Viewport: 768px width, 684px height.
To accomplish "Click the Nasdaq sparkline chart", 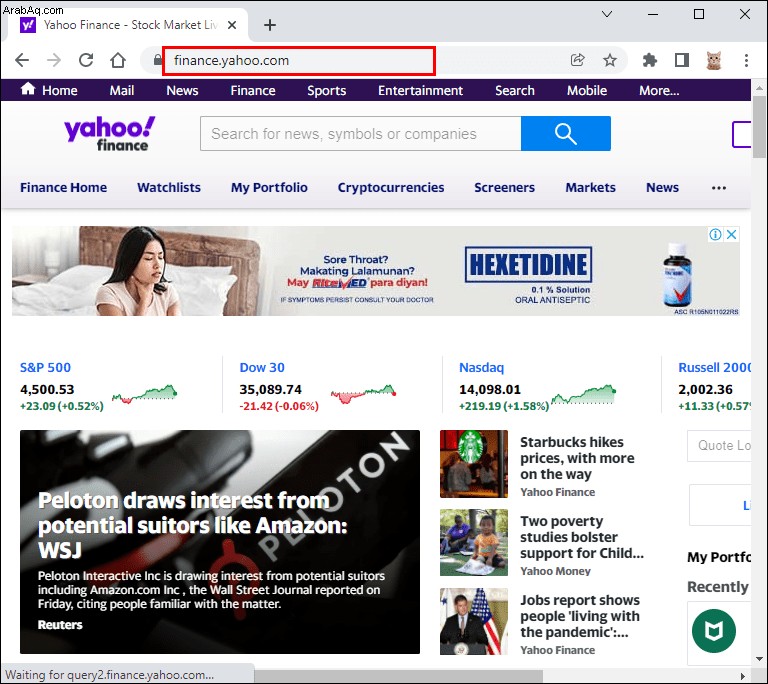I will pyautogui.click(x=583, y=394).
